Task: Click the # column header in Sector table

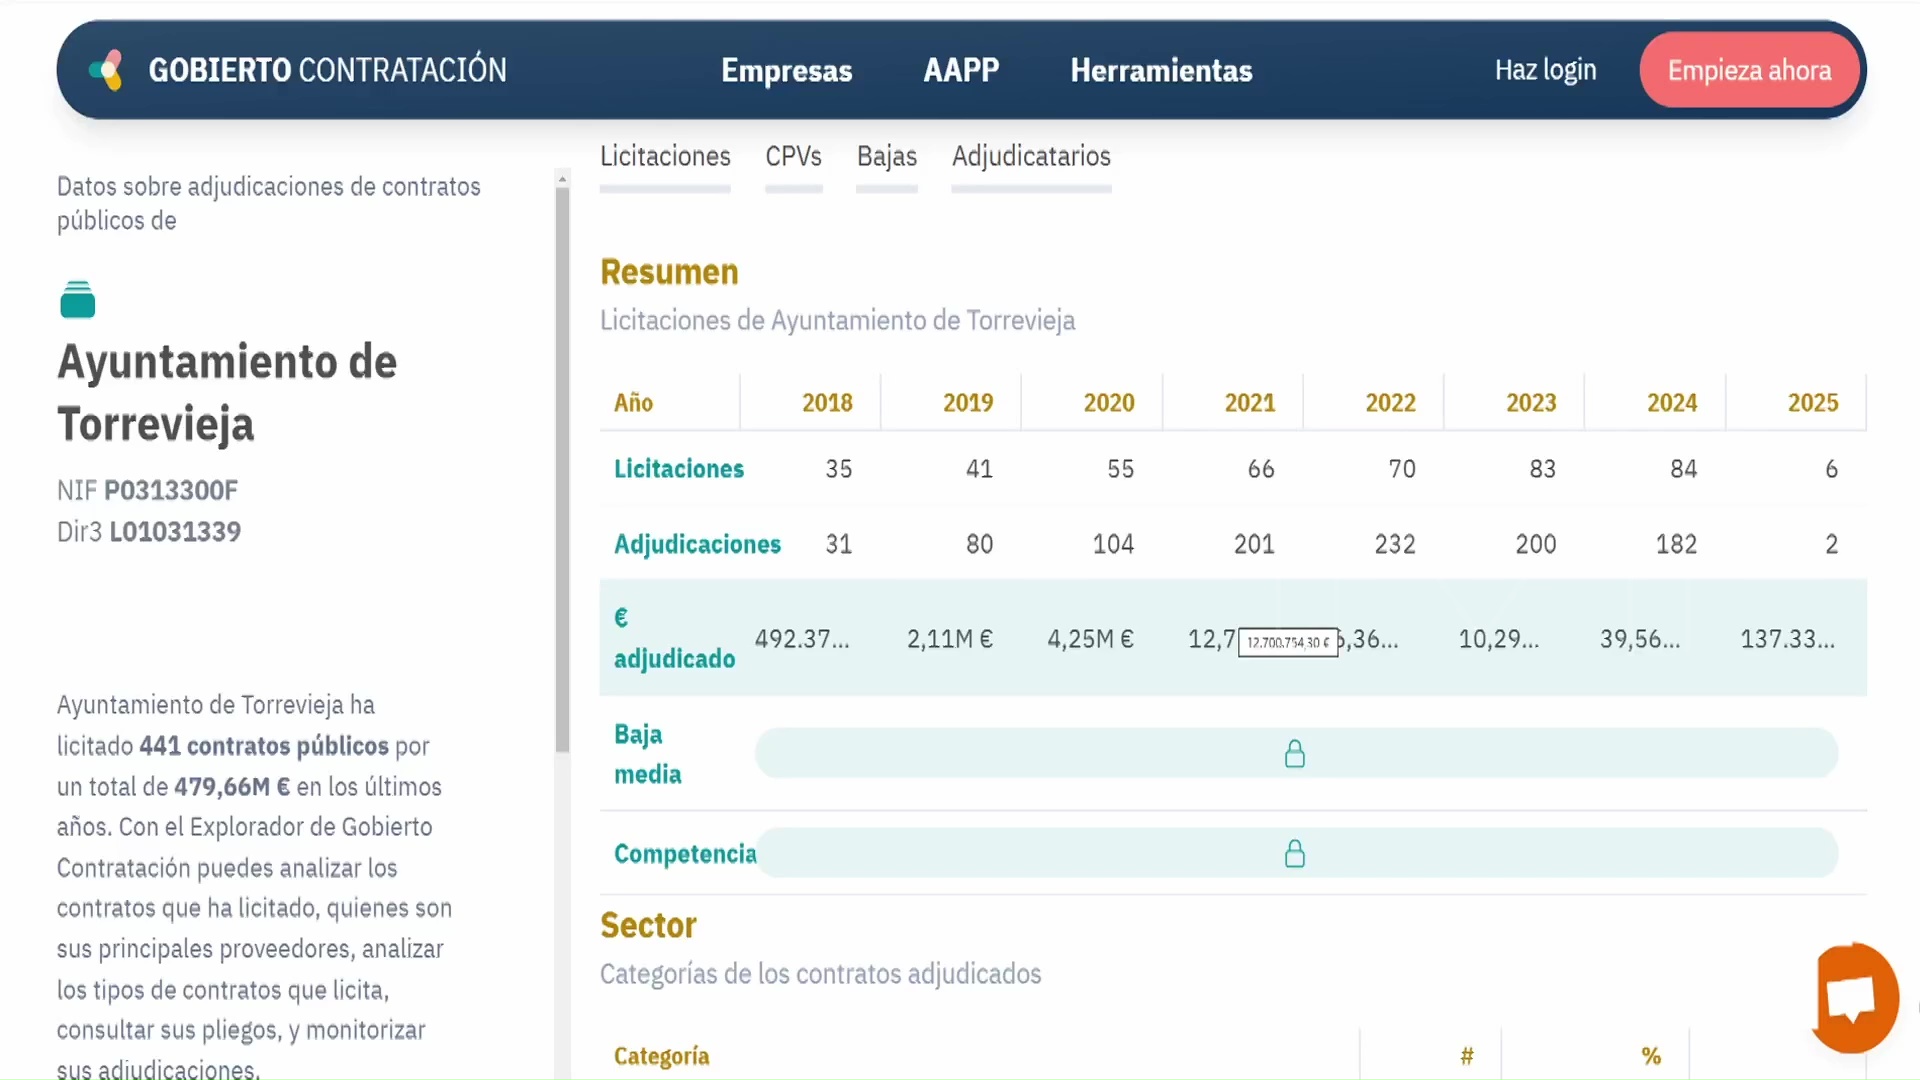Action: coord(1466,1056)
